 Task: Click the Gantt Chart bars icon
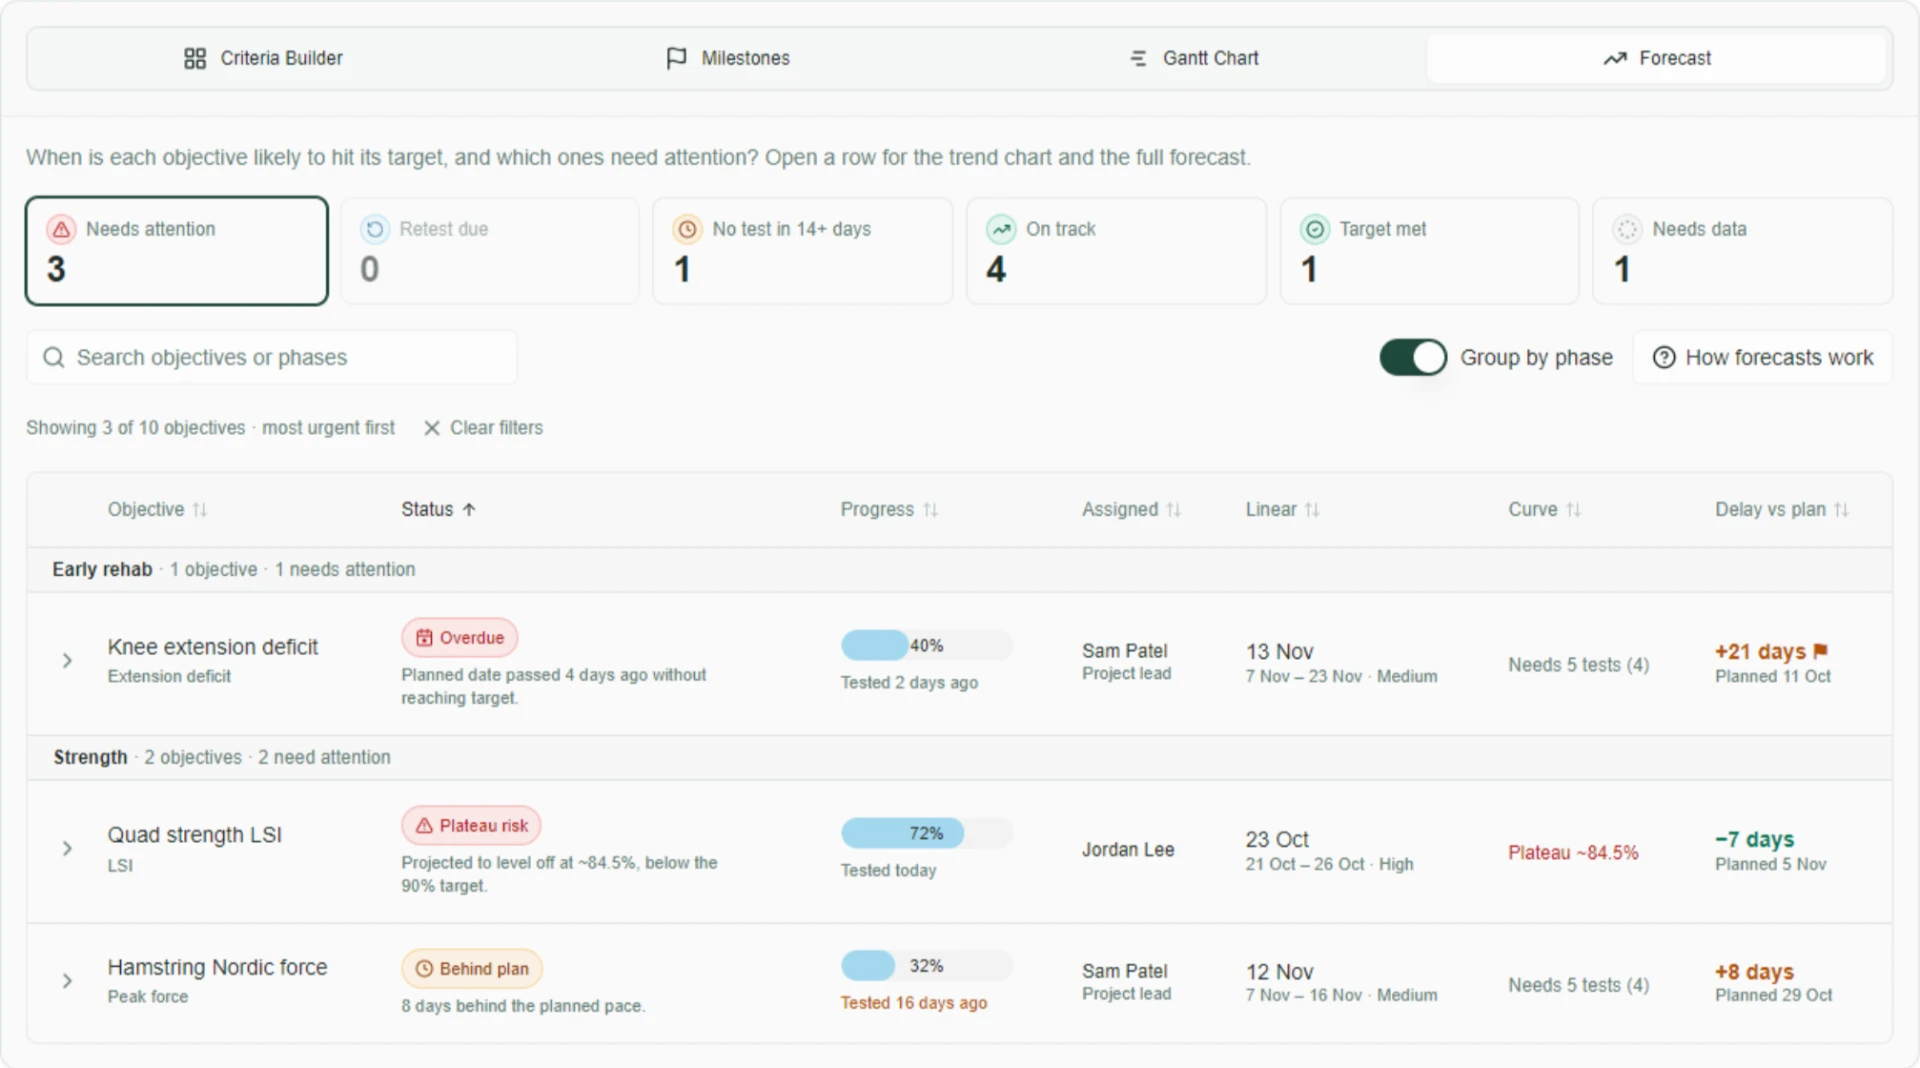[1138, 59]
